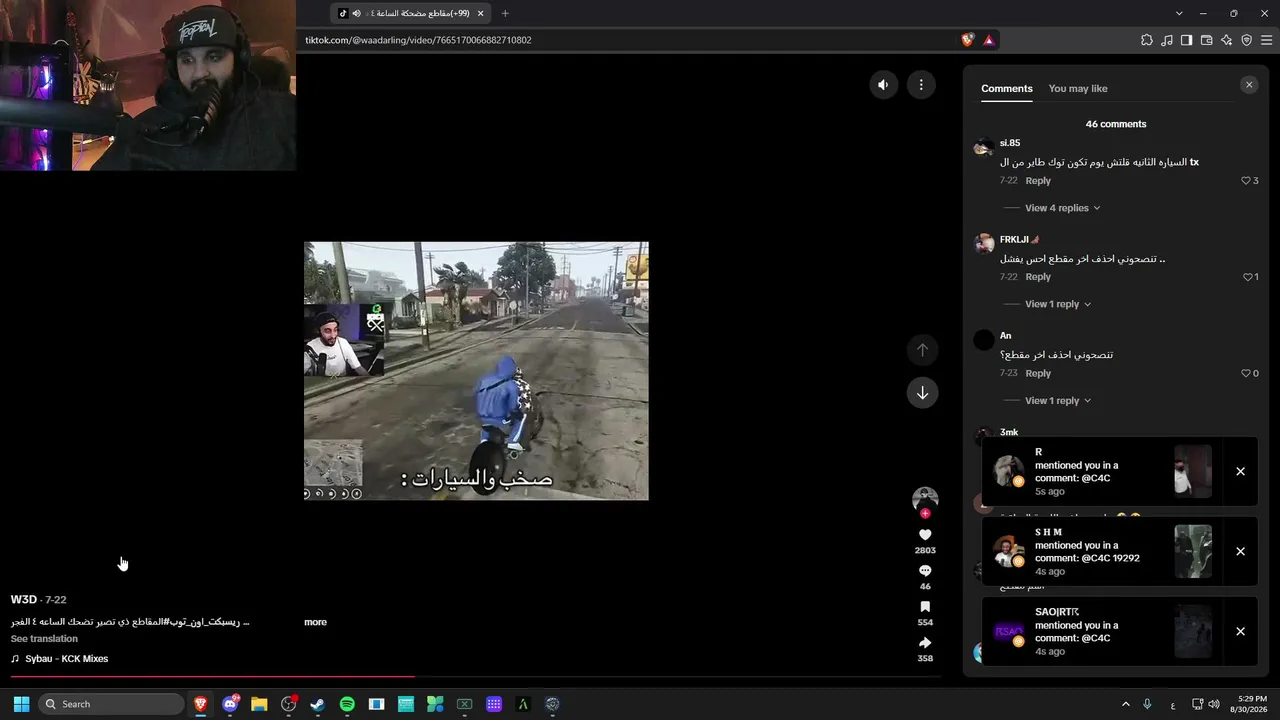1280x720 pixels.
Task: Close the comments panel with the X
Action: pos(1249,85)
